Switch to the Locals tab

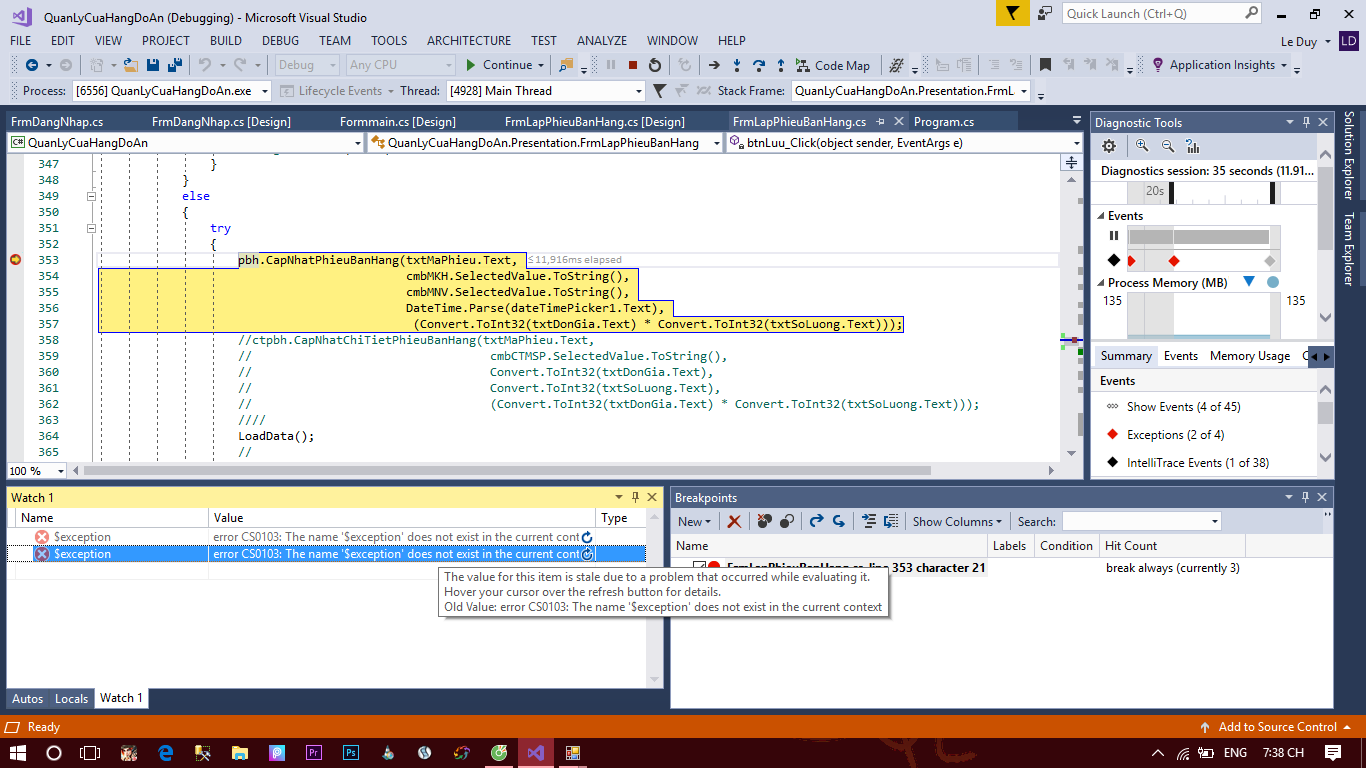71,698
